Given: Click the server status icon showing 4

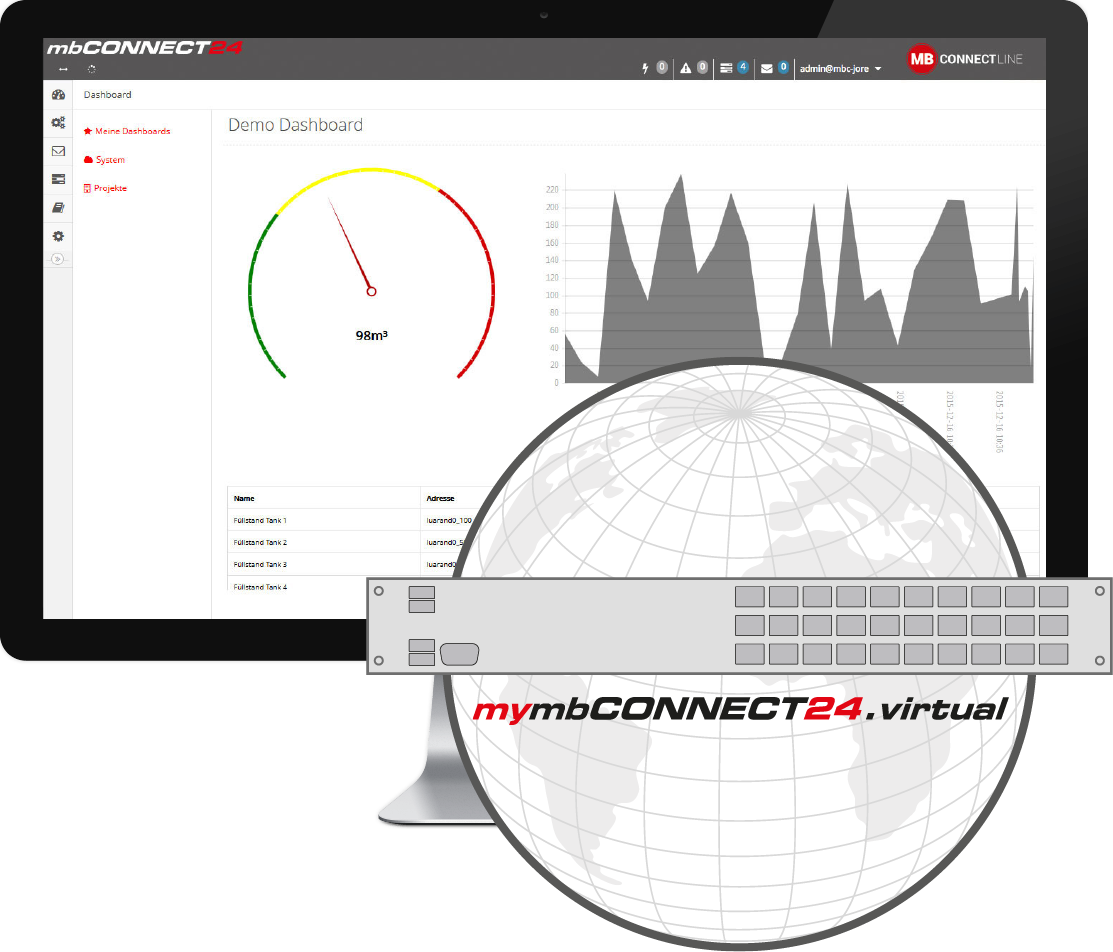Looking at the screenshot, I should 727,67.
